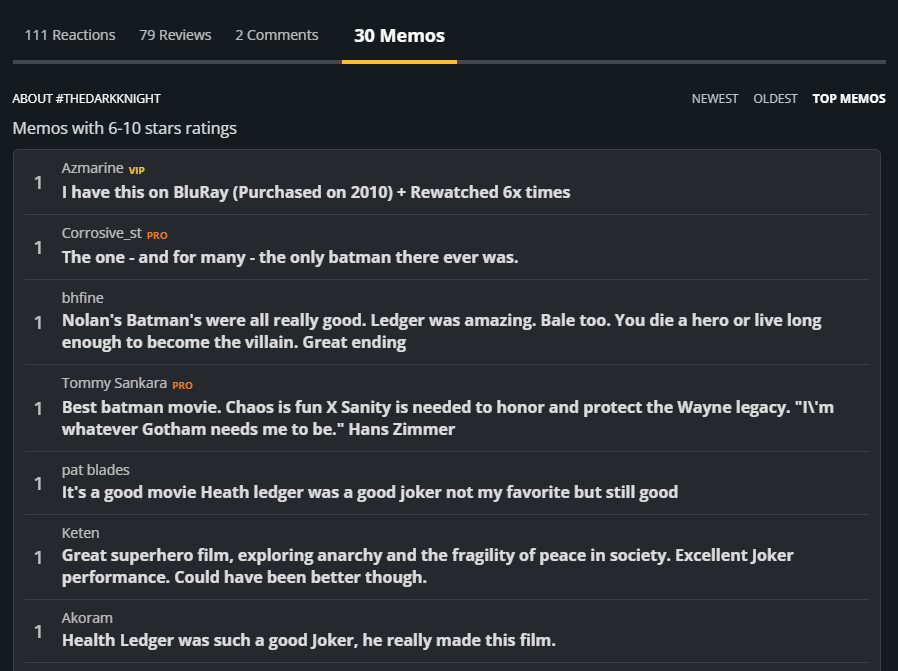Sort memos by Newest
898x671 pixels.
click(x=715, y=99)
